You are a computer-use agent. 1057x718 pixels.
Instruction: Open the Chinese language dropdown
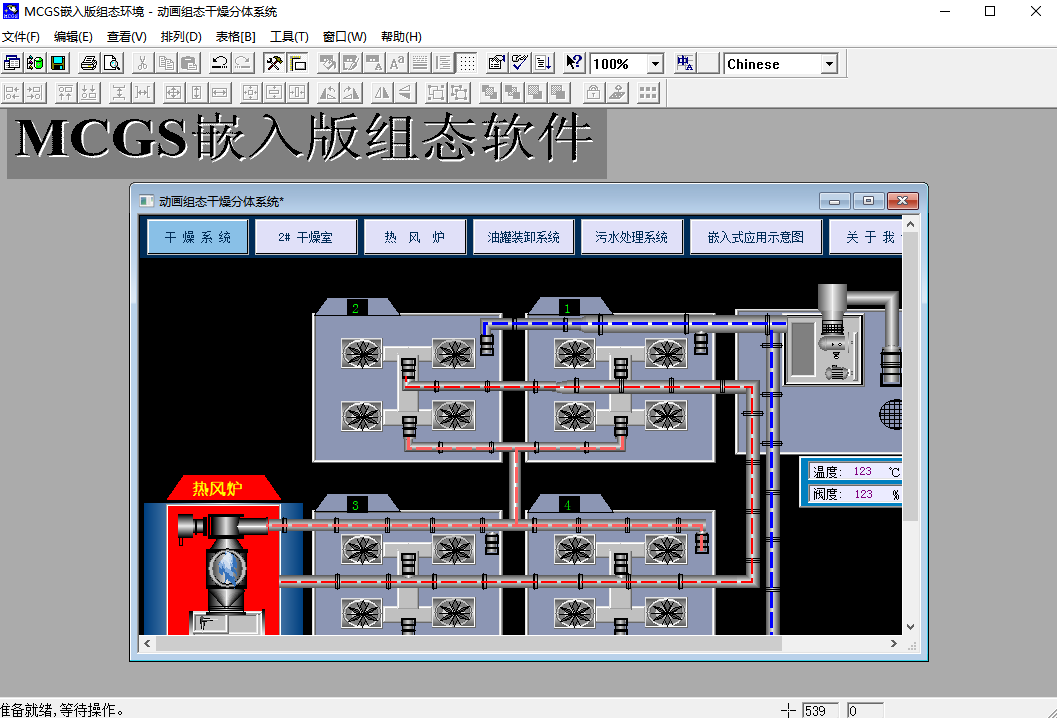click(x=829, y=64)
